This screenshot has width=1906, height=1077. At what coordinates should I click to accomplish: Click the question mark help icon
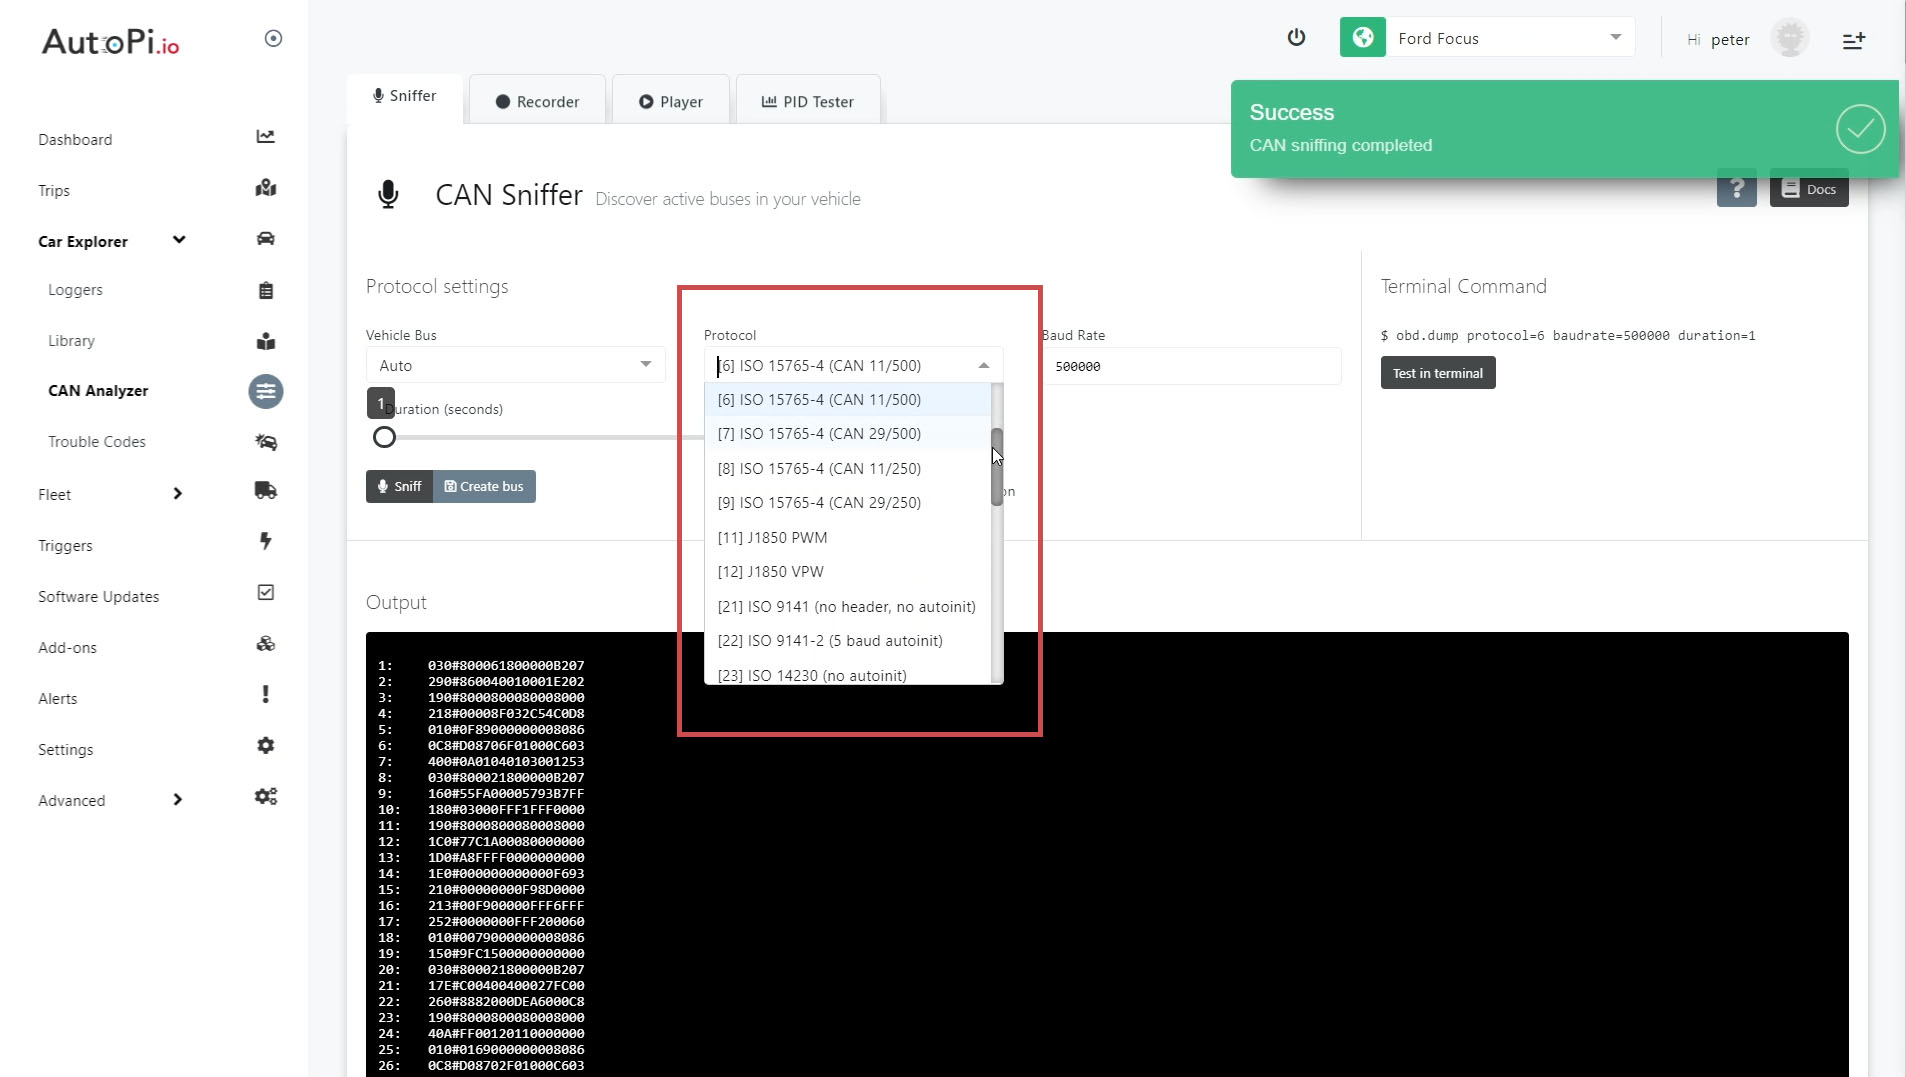pos(1736,189)
